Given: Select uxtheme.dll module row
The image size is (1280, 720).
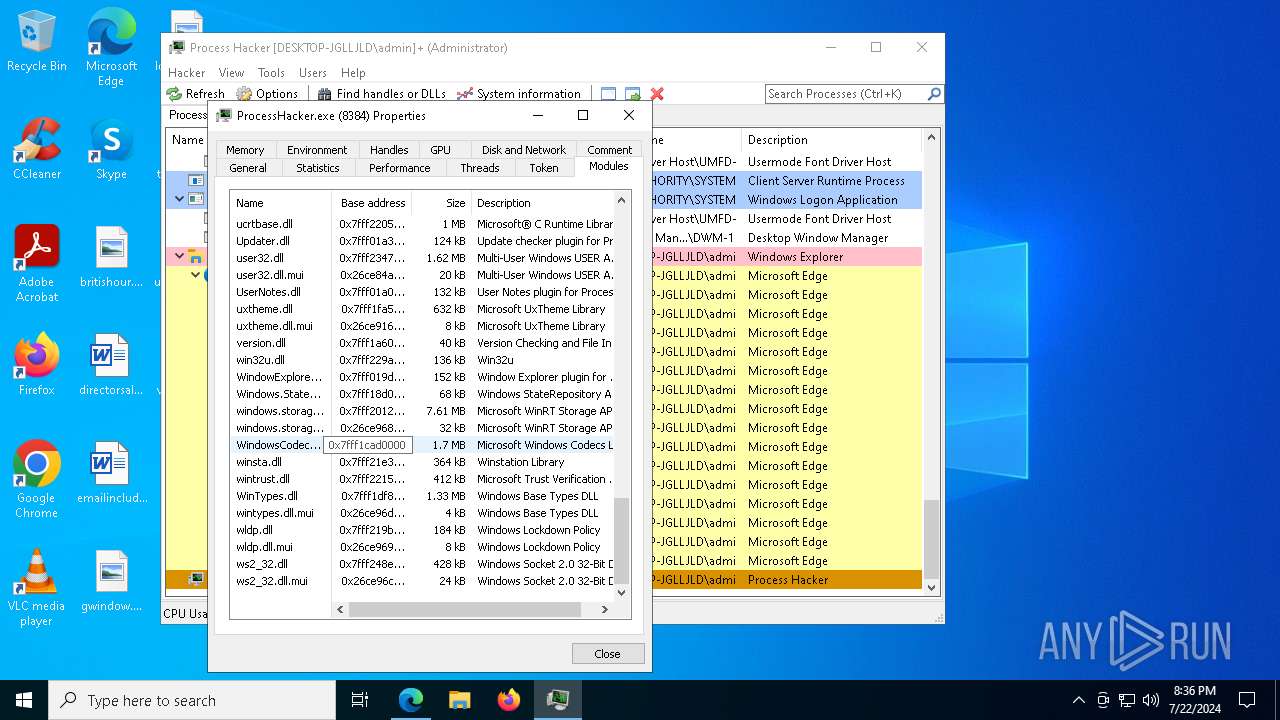Looking at the screenshot, I should point(422,309).
